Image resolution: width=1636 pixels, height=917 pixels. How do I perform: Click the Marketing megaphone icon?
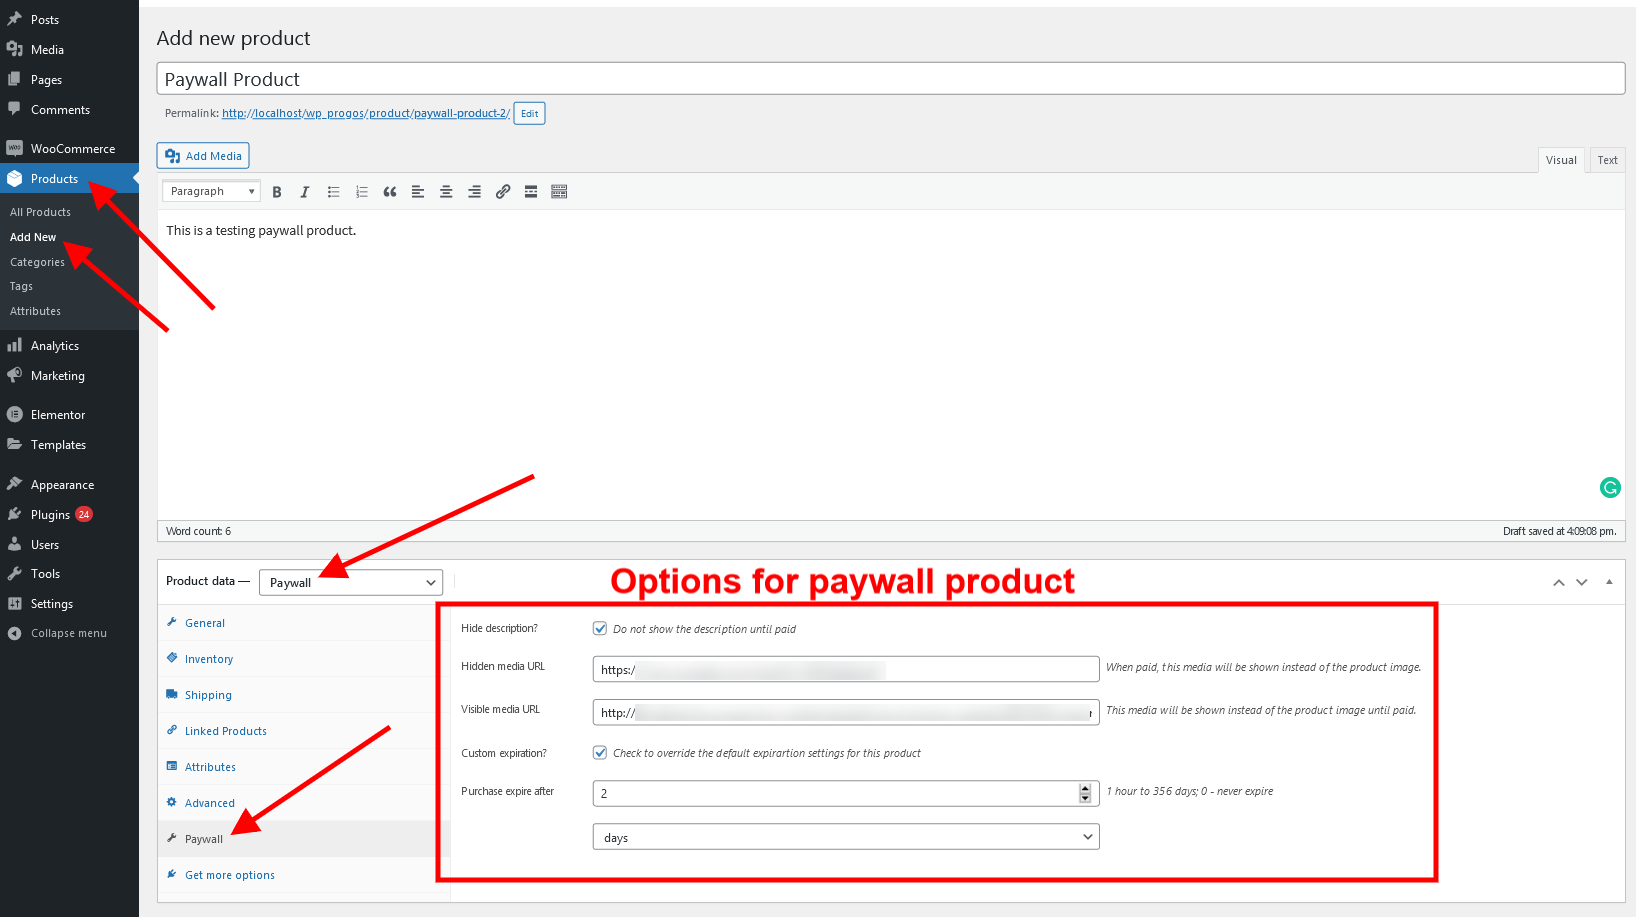14,375
